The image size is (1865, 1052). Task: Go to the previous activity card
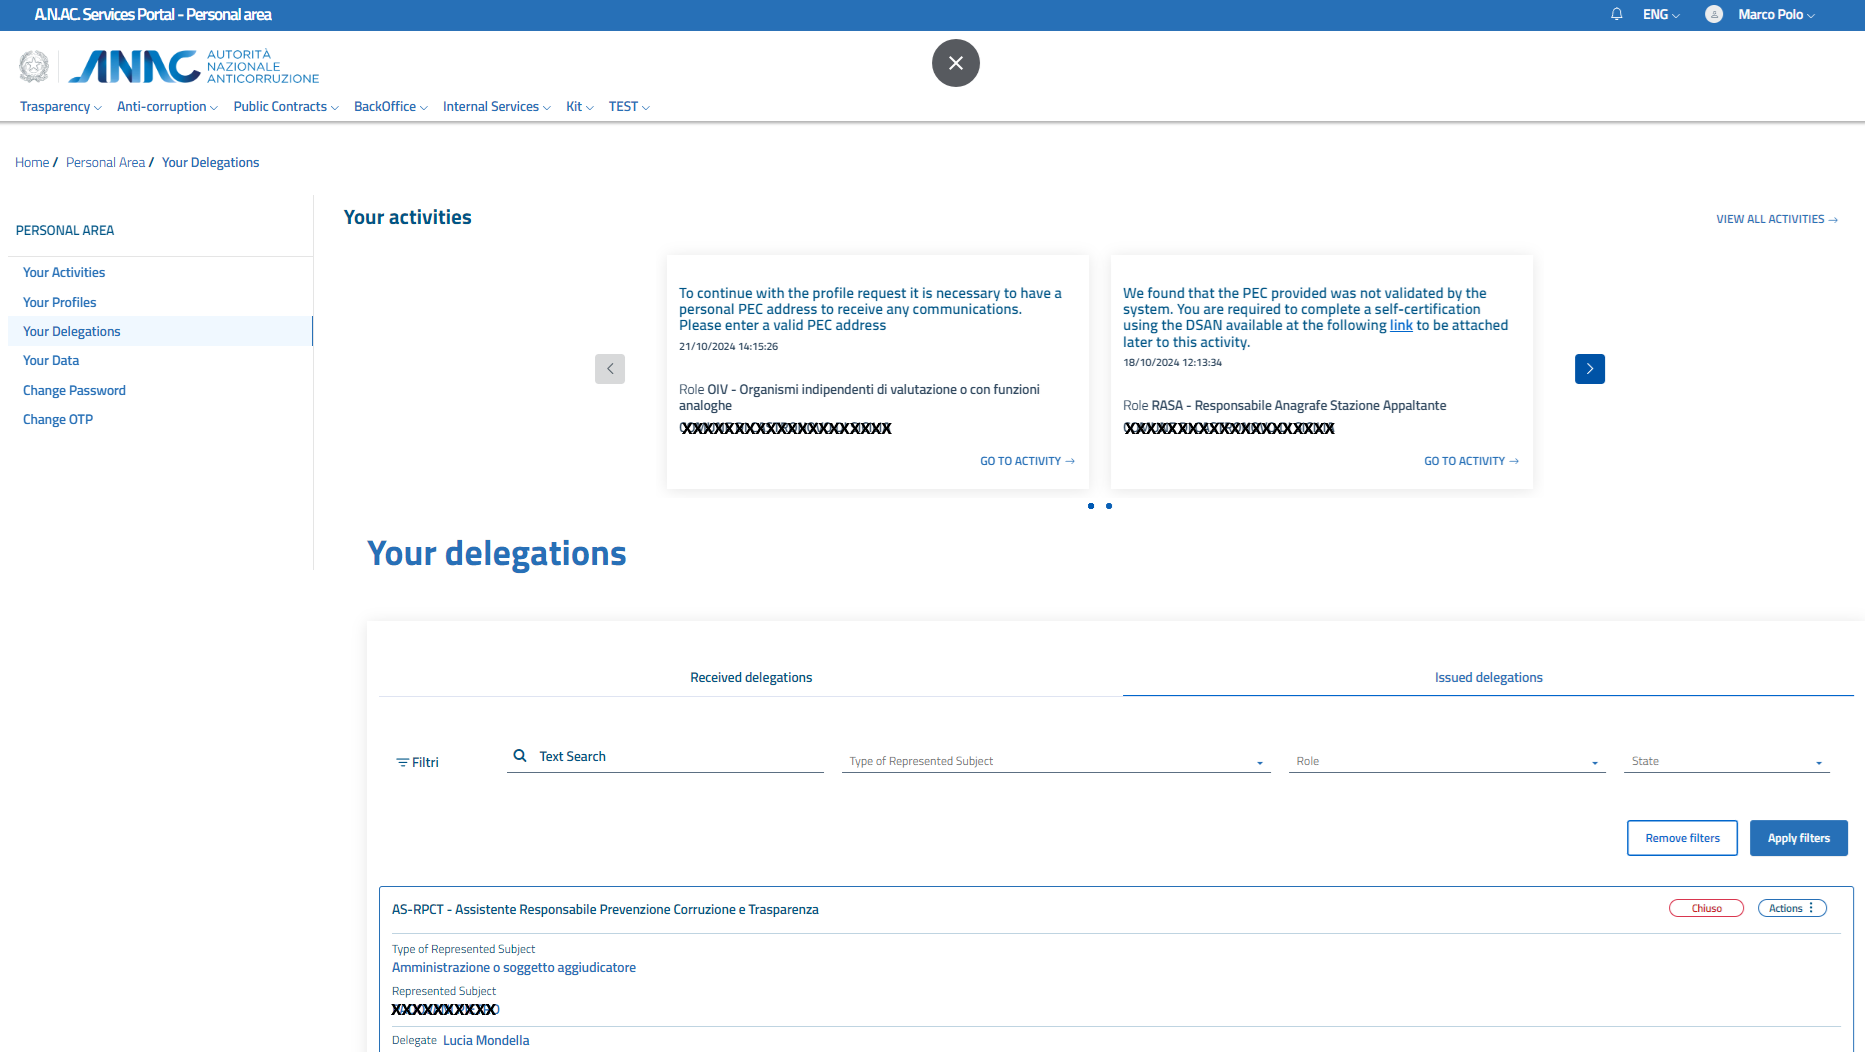pyautogui.click(x=610, y=369)
